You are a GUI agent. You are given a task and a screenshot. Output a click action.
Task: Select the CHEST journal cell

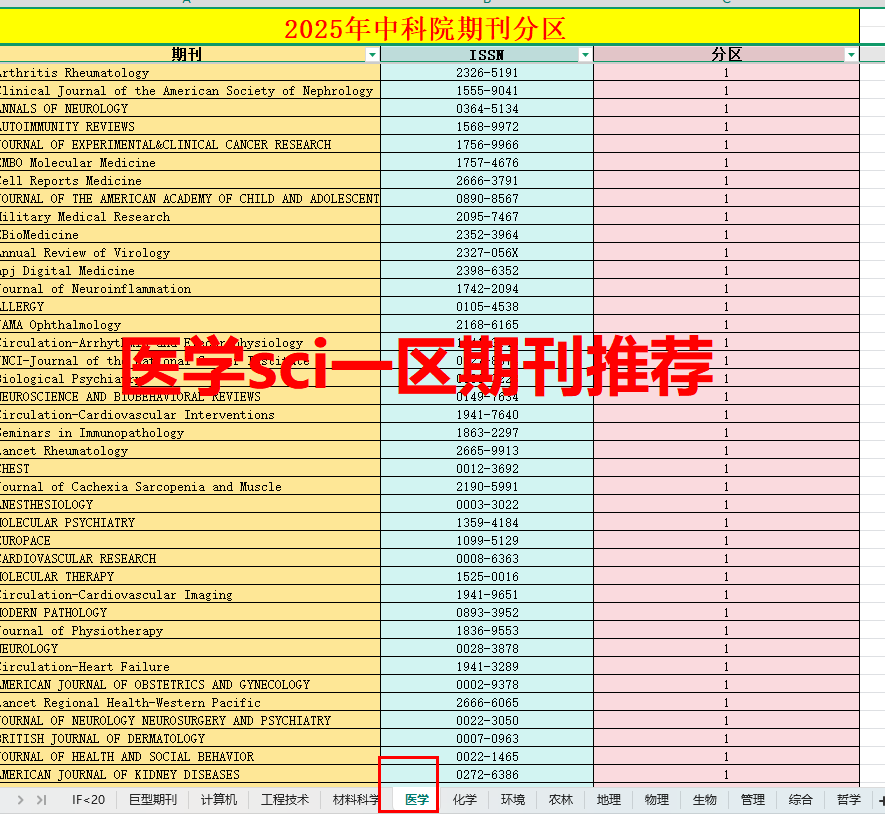click(x=190, y=469)
